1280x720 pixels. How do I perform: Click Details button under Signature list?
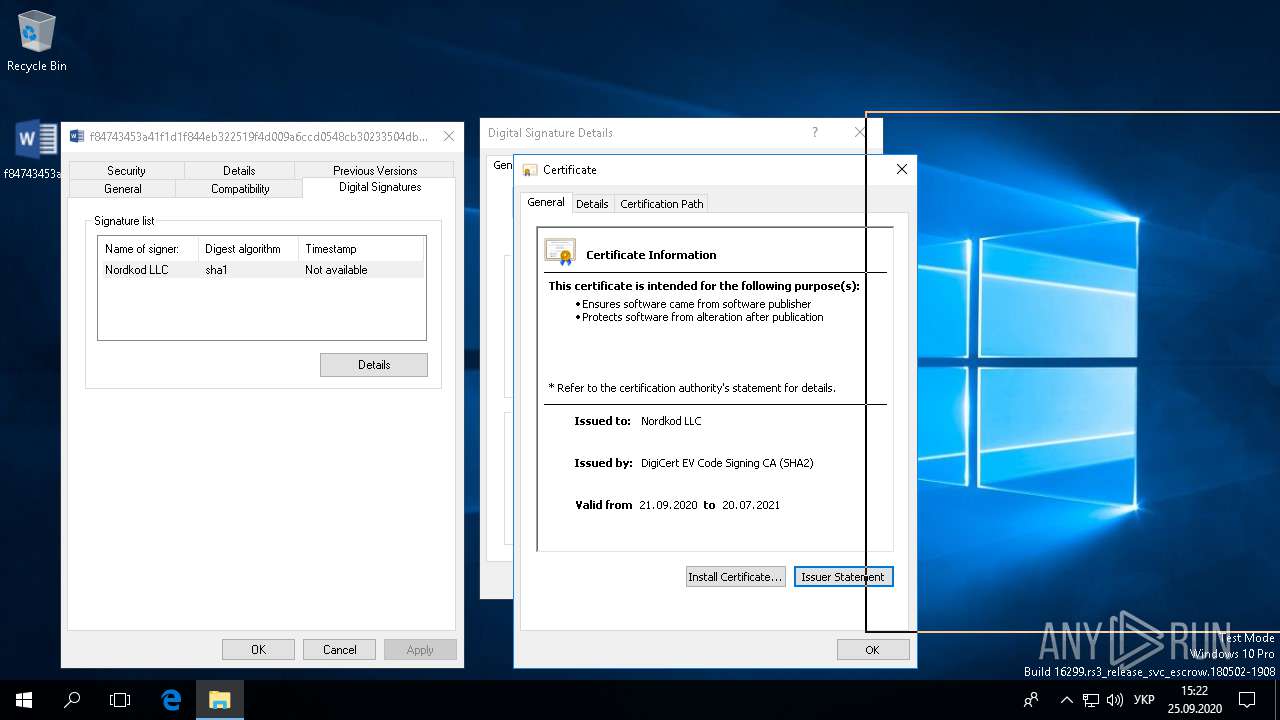(x=374, y=365)
